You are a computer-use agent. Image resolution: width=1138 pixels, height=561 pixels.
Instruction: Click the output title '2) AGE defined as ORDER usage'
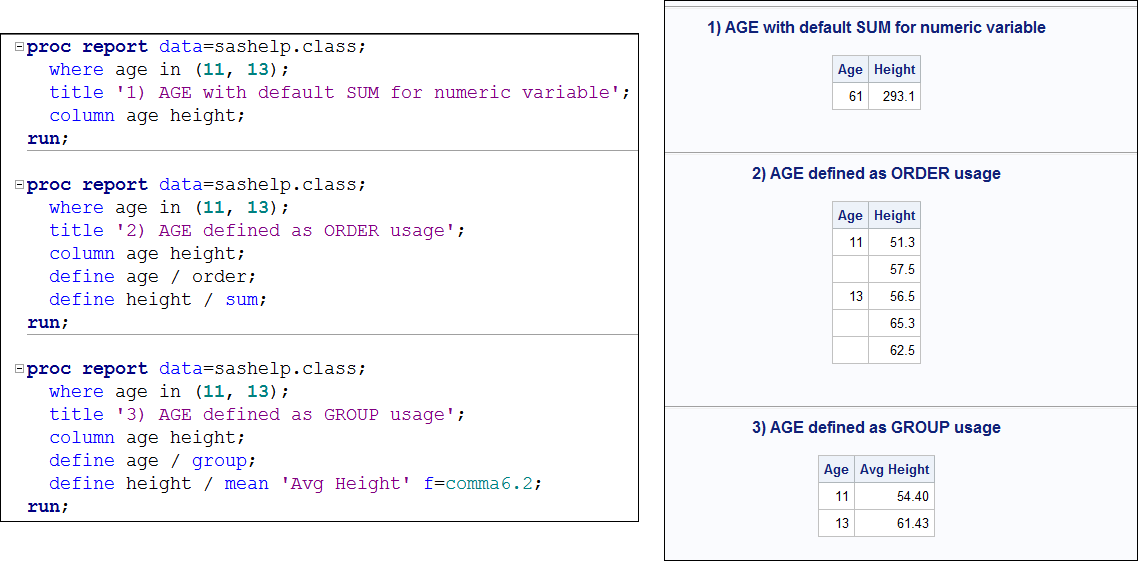coord(876,174)
